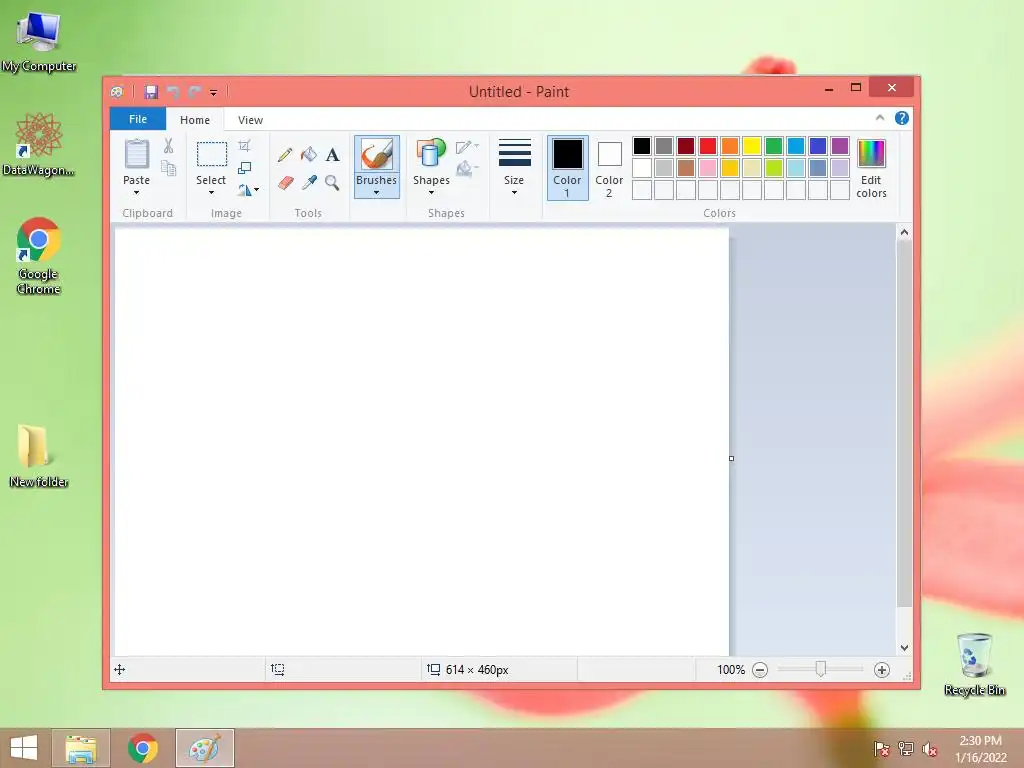Select the Color picker eyedropper tool
This screenshot has height=768, width=1024.
pos(309,182)
